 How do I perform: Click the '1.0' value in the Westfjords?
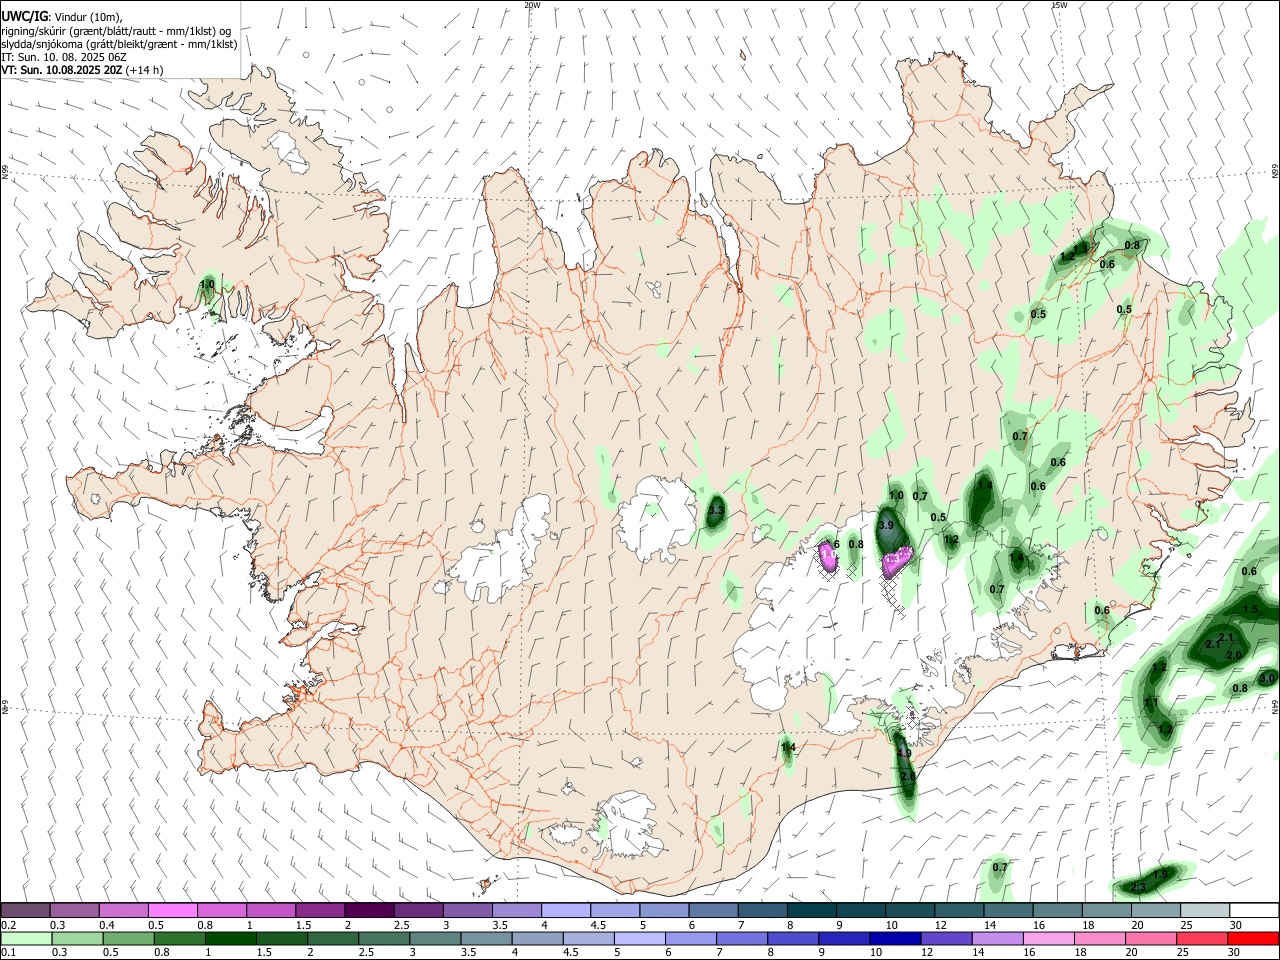(x=208, y=285)
